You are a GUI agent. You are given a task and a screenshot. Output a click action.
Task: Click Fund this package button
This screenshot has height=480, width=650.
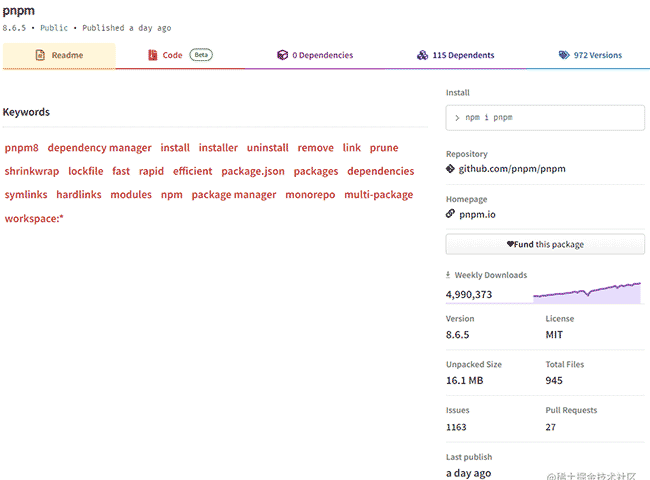pos(545,244)
